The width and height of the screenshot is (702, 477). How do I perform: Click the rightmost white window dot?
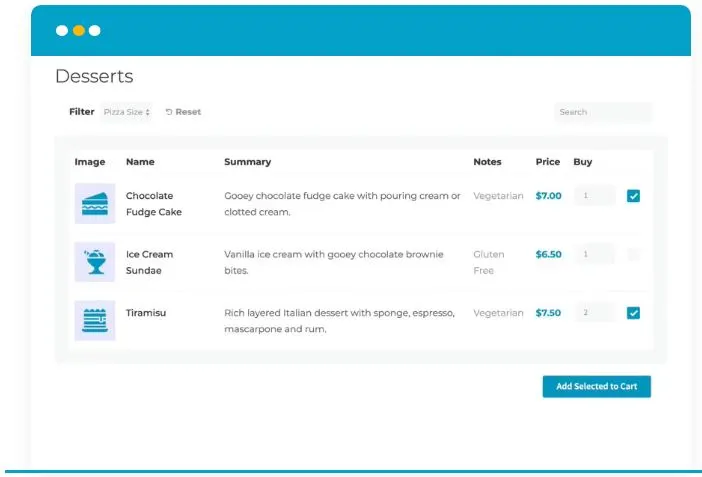coord(95,31)
